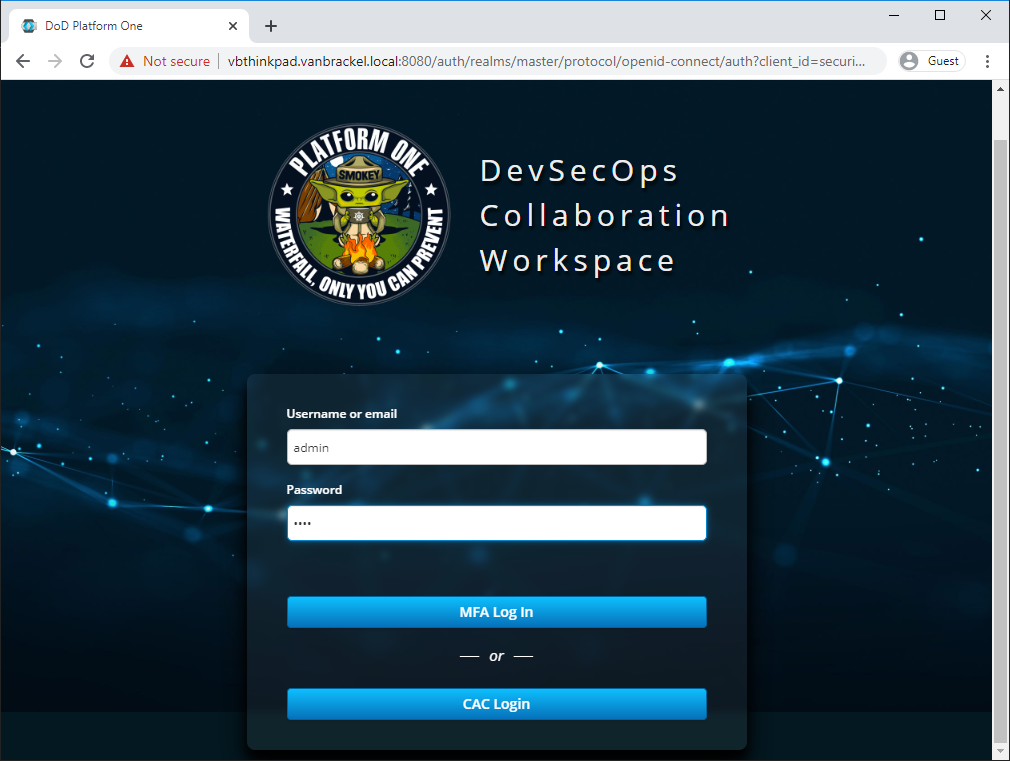This screenshot has width=1010, height=761.
Task: Select the Password field
Action: point(496,523)
